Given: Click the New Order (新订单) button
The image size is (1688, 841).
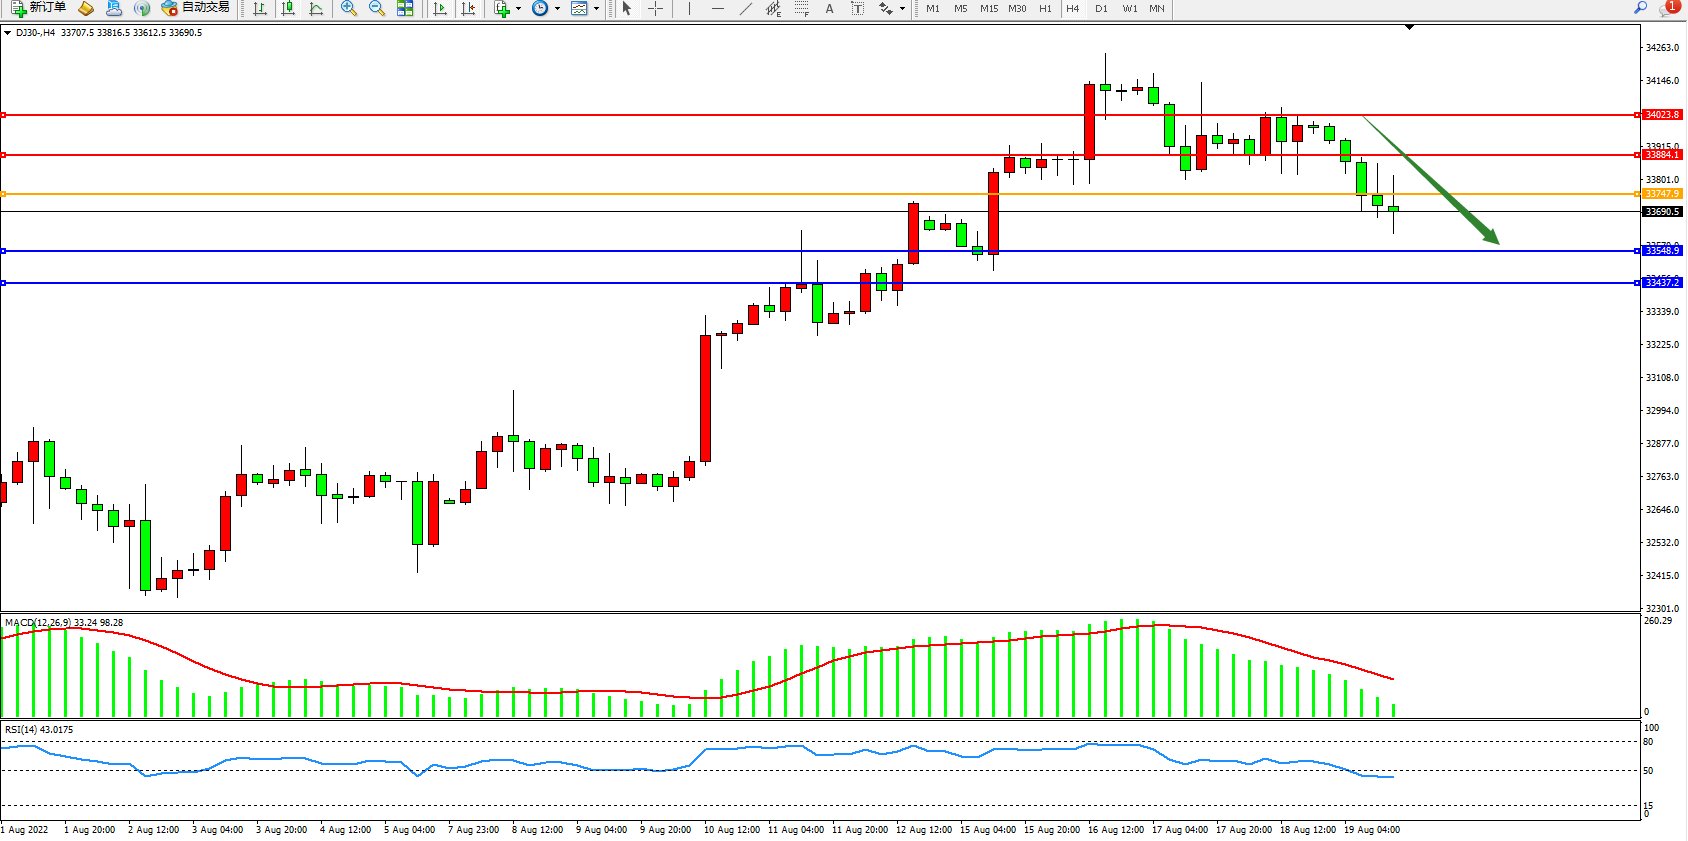Looking at the screenshot, I should click(38, 8).
